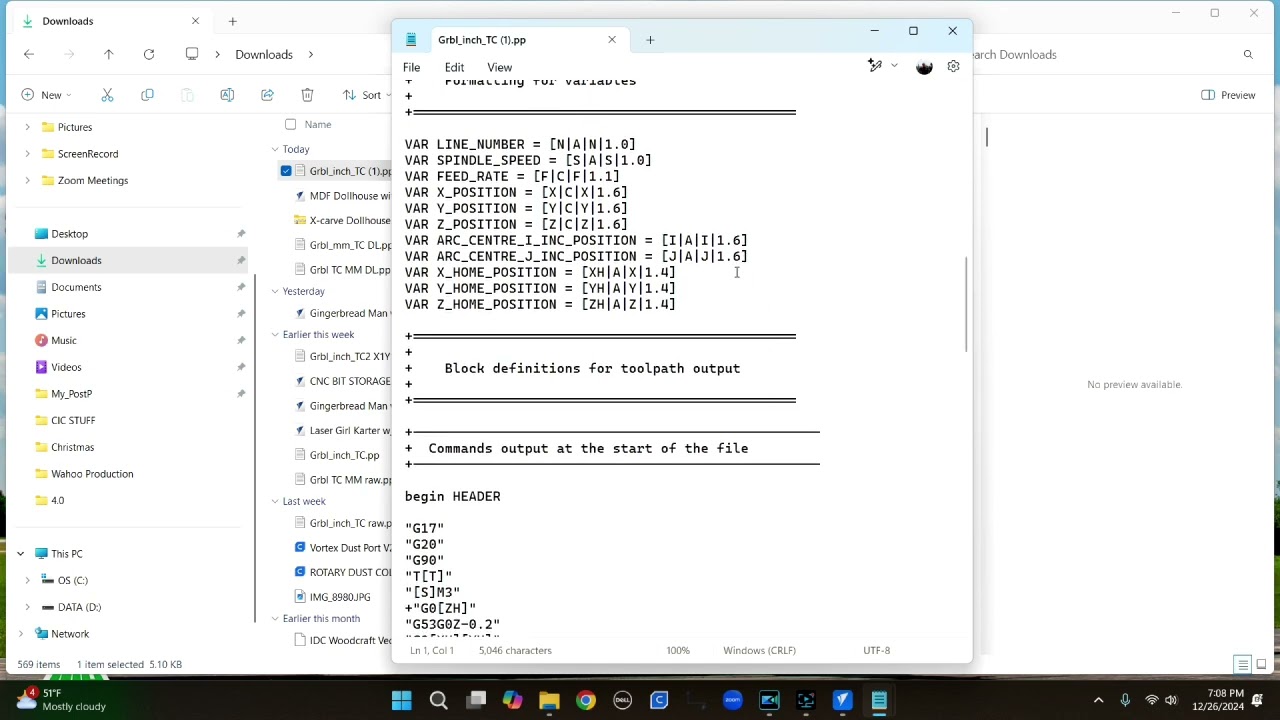This screenshot has height=720, width=1280.
Task: Click the Downloads breadcrumb in address bar
Action: [x=264, y=54]
